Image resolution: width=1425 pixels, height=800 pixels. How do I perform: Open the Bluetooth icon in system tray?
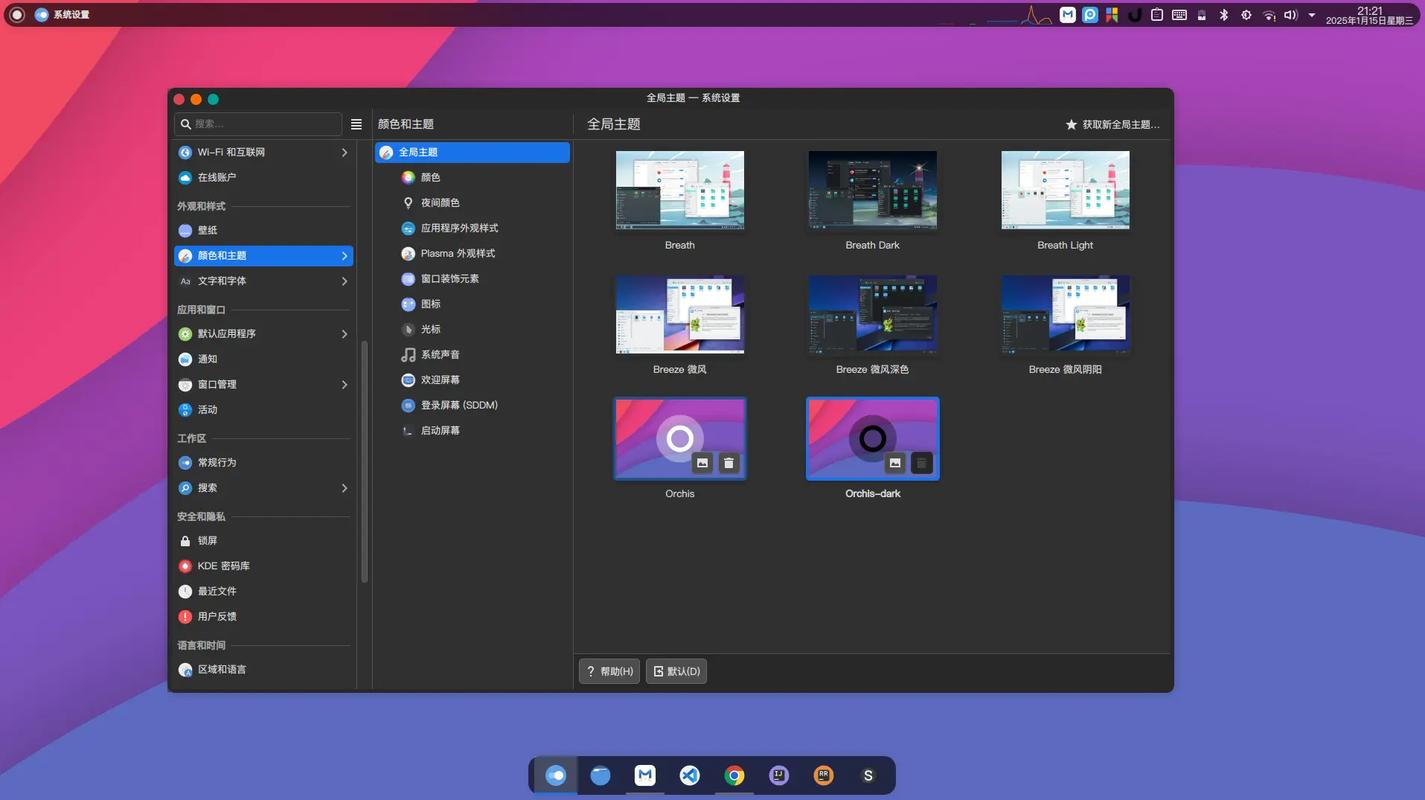(1223, 15)
